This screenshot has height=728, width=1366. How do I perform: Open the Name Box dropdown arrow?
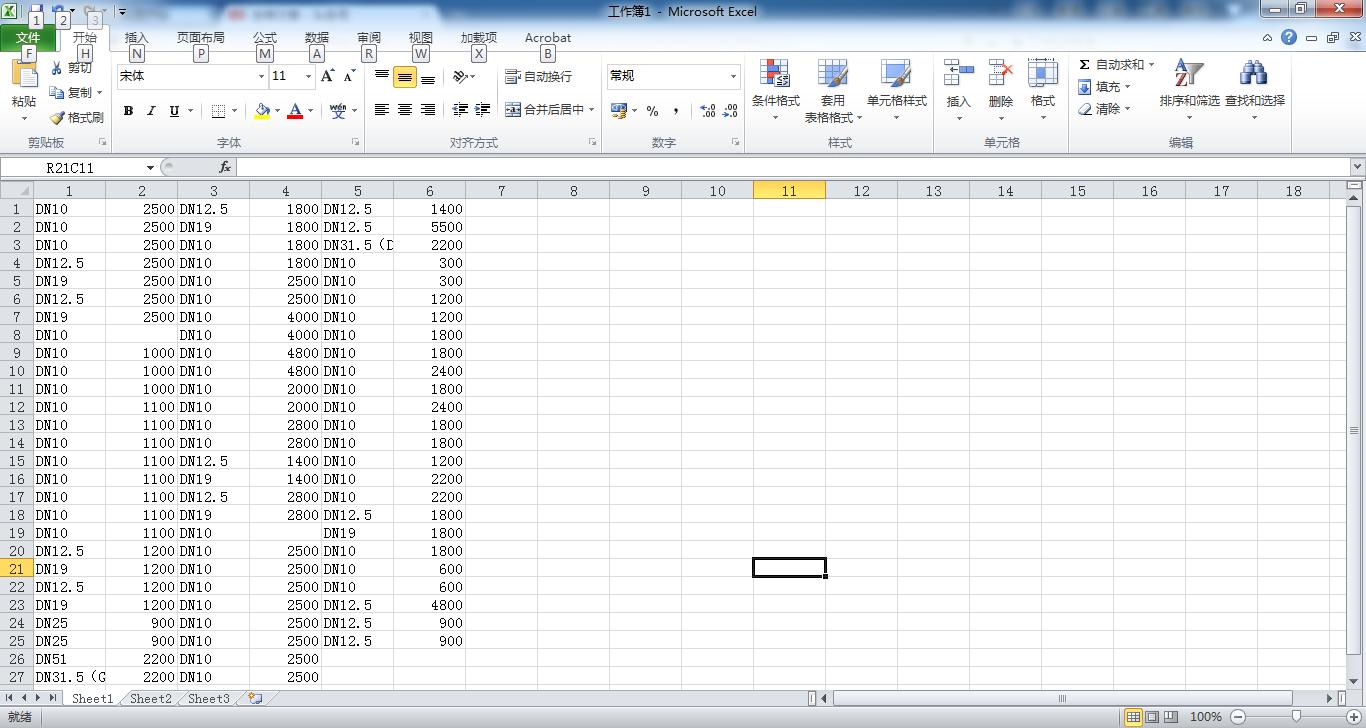point(150,168)
